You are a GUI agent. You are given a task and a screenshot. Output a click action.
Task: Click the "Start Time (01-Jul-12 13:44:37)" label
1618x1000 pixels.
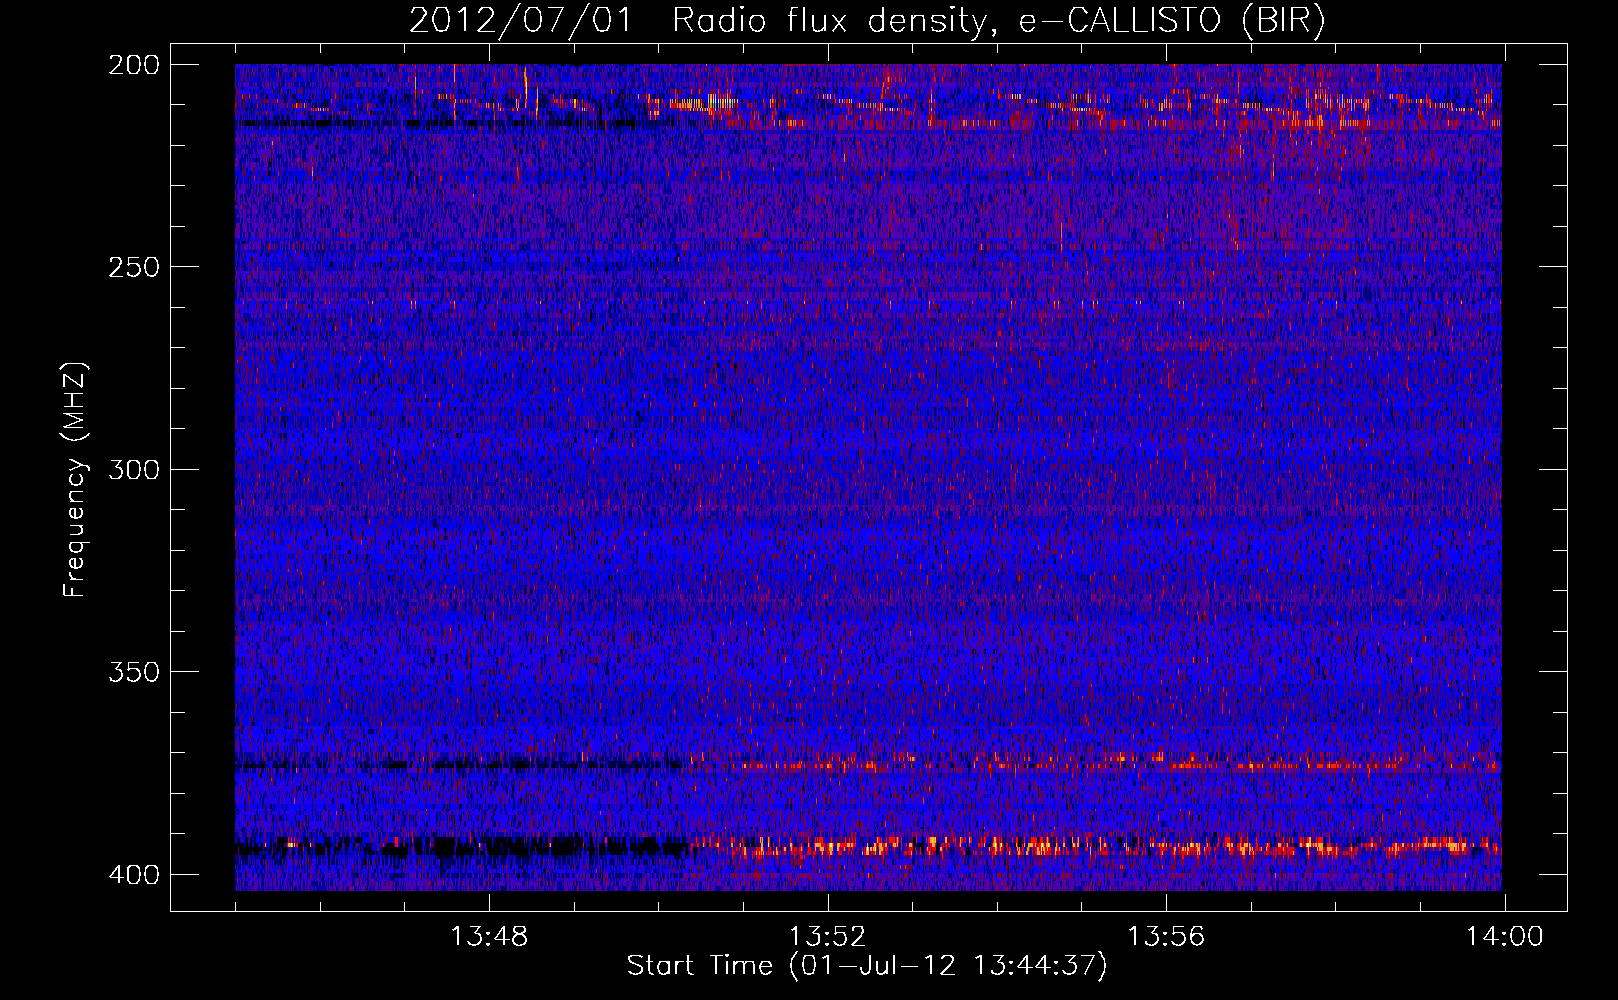[867, 966]
